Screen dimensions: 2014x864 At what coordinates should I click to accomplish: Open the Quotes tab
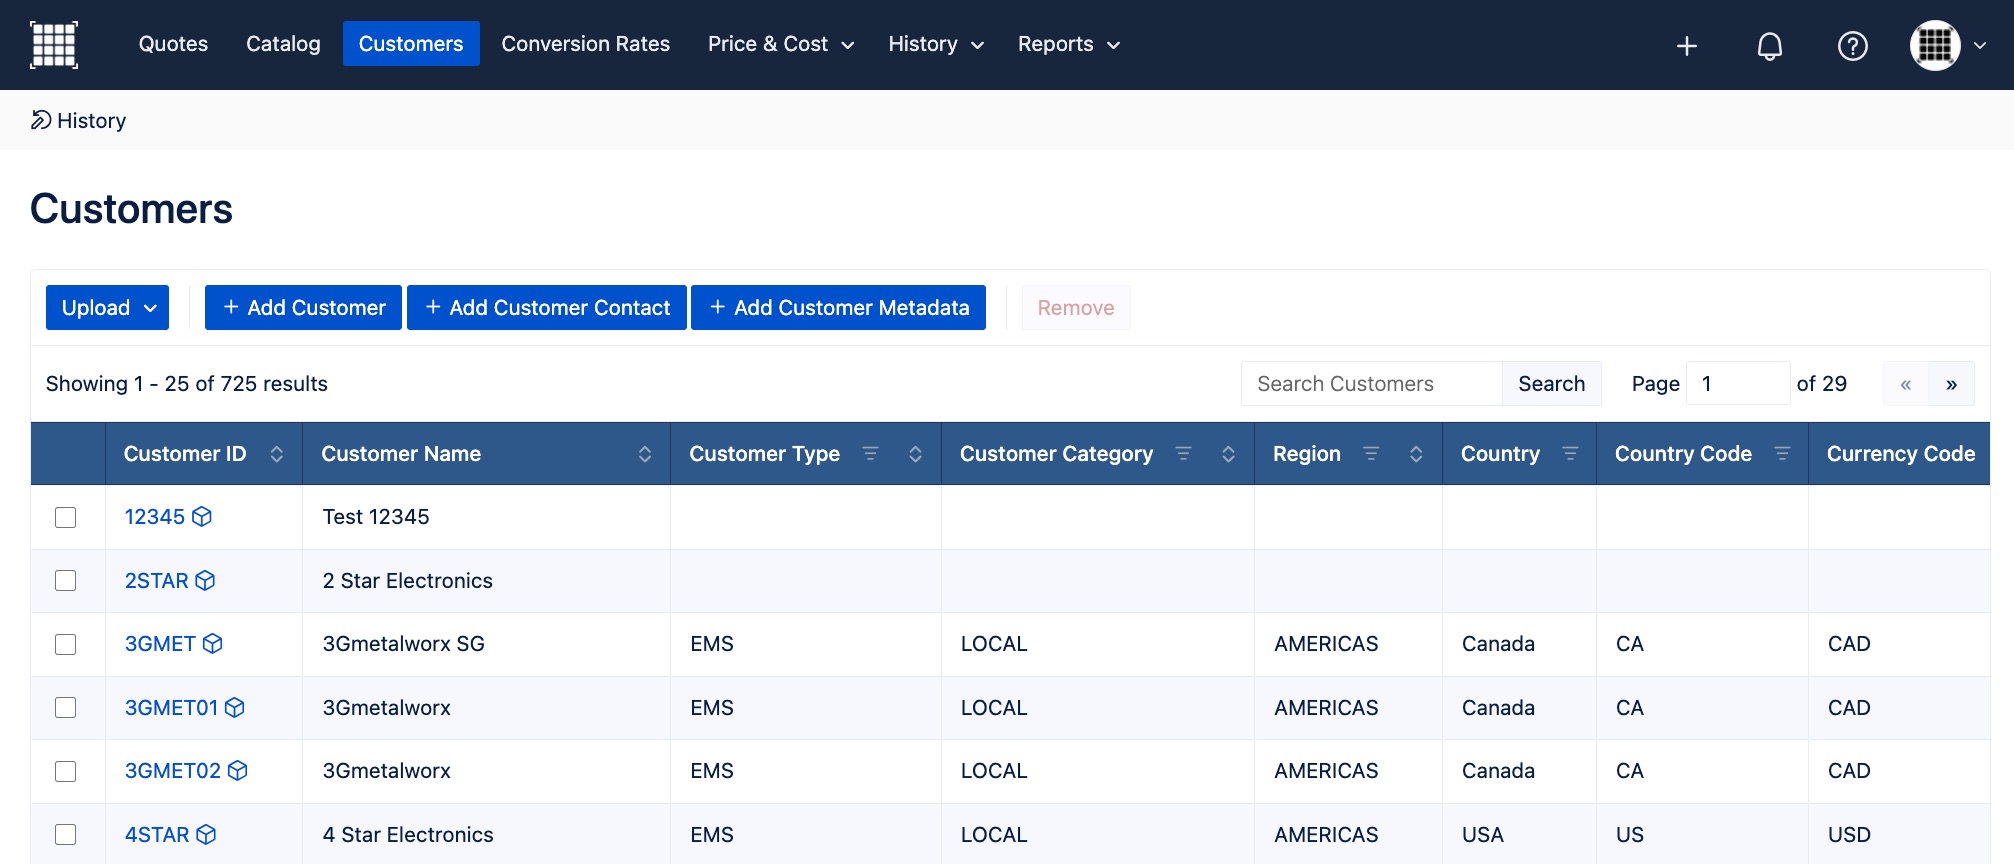click(173, 44)
